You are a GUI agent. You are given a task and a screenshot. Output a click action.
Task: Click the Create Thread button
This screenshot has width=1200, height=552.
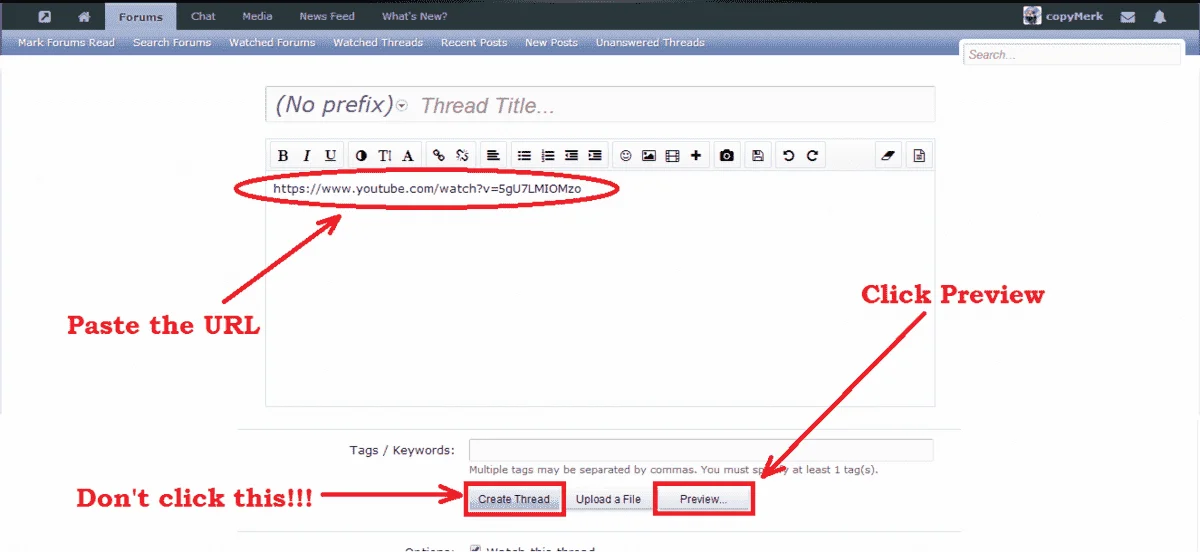(x=514, y=499)
